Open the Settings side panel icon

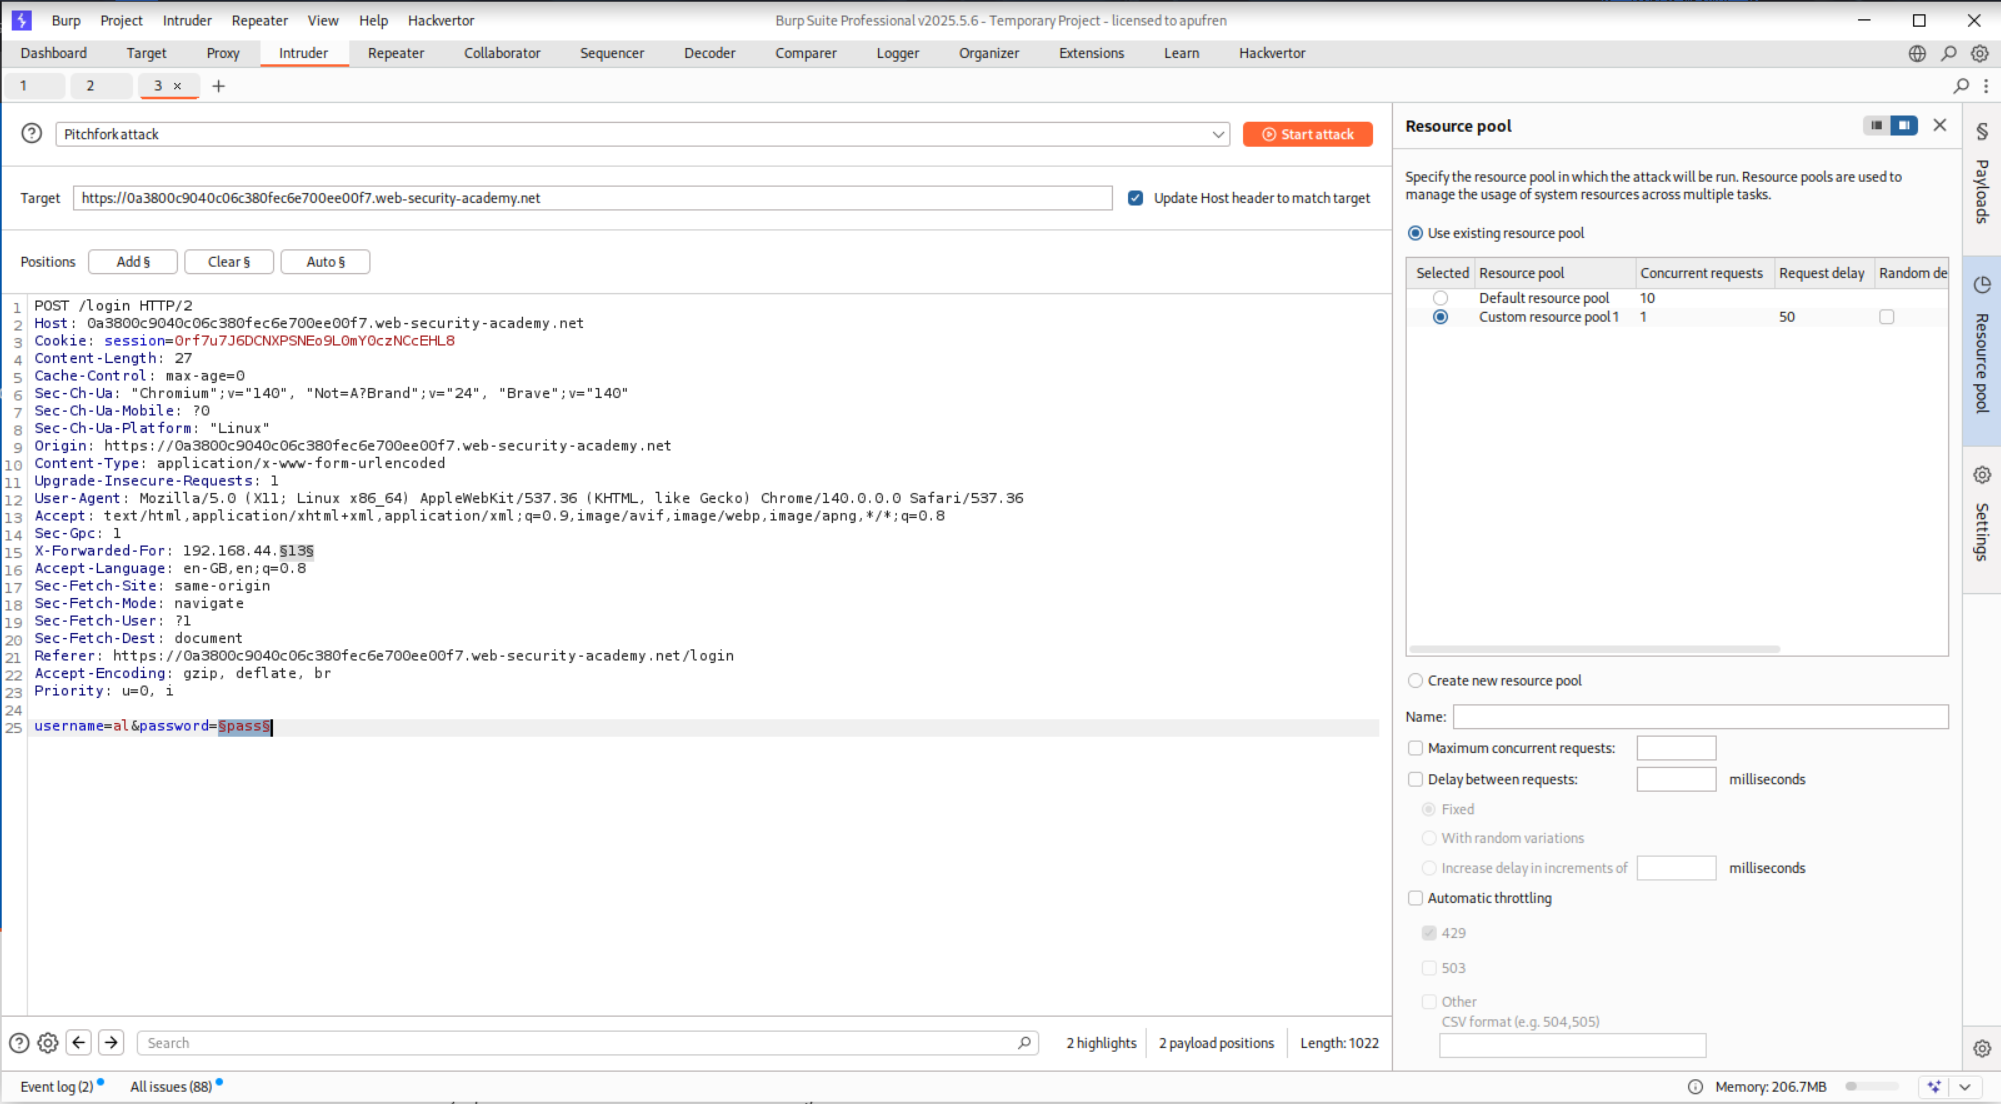1982,475
